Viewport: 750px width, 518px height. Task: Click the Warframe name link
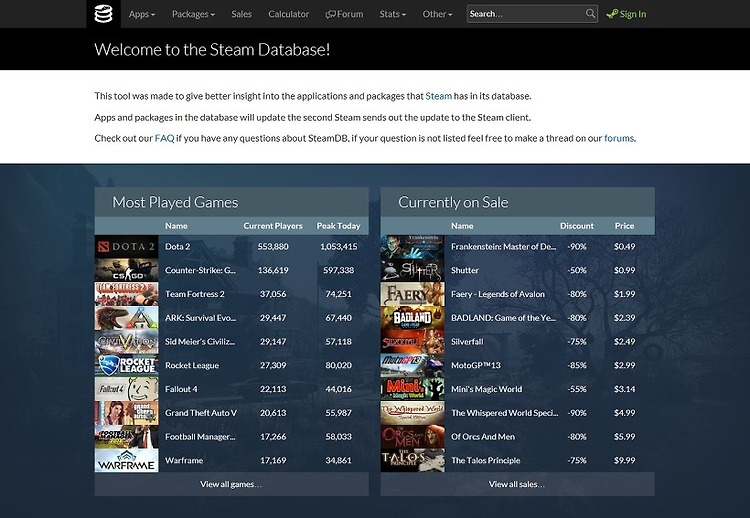point(184,461)
